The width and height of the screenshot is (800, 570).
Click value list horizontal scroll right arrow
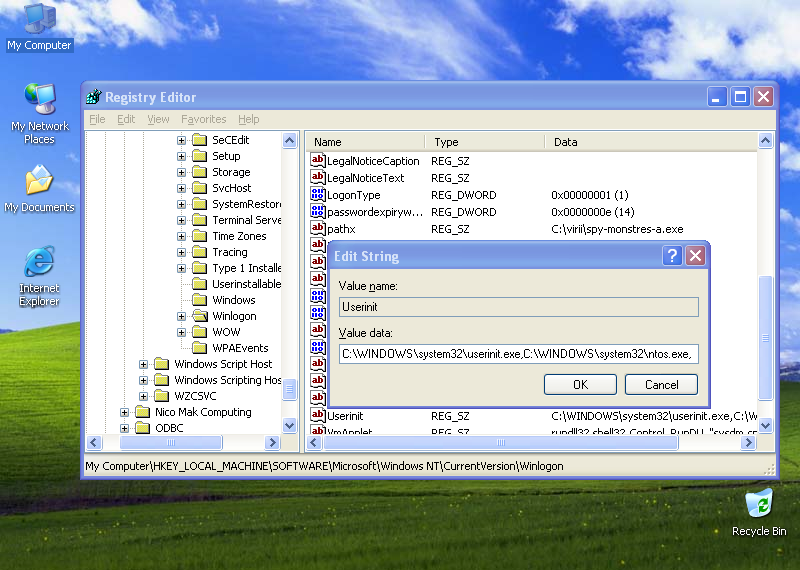point(748,442)
